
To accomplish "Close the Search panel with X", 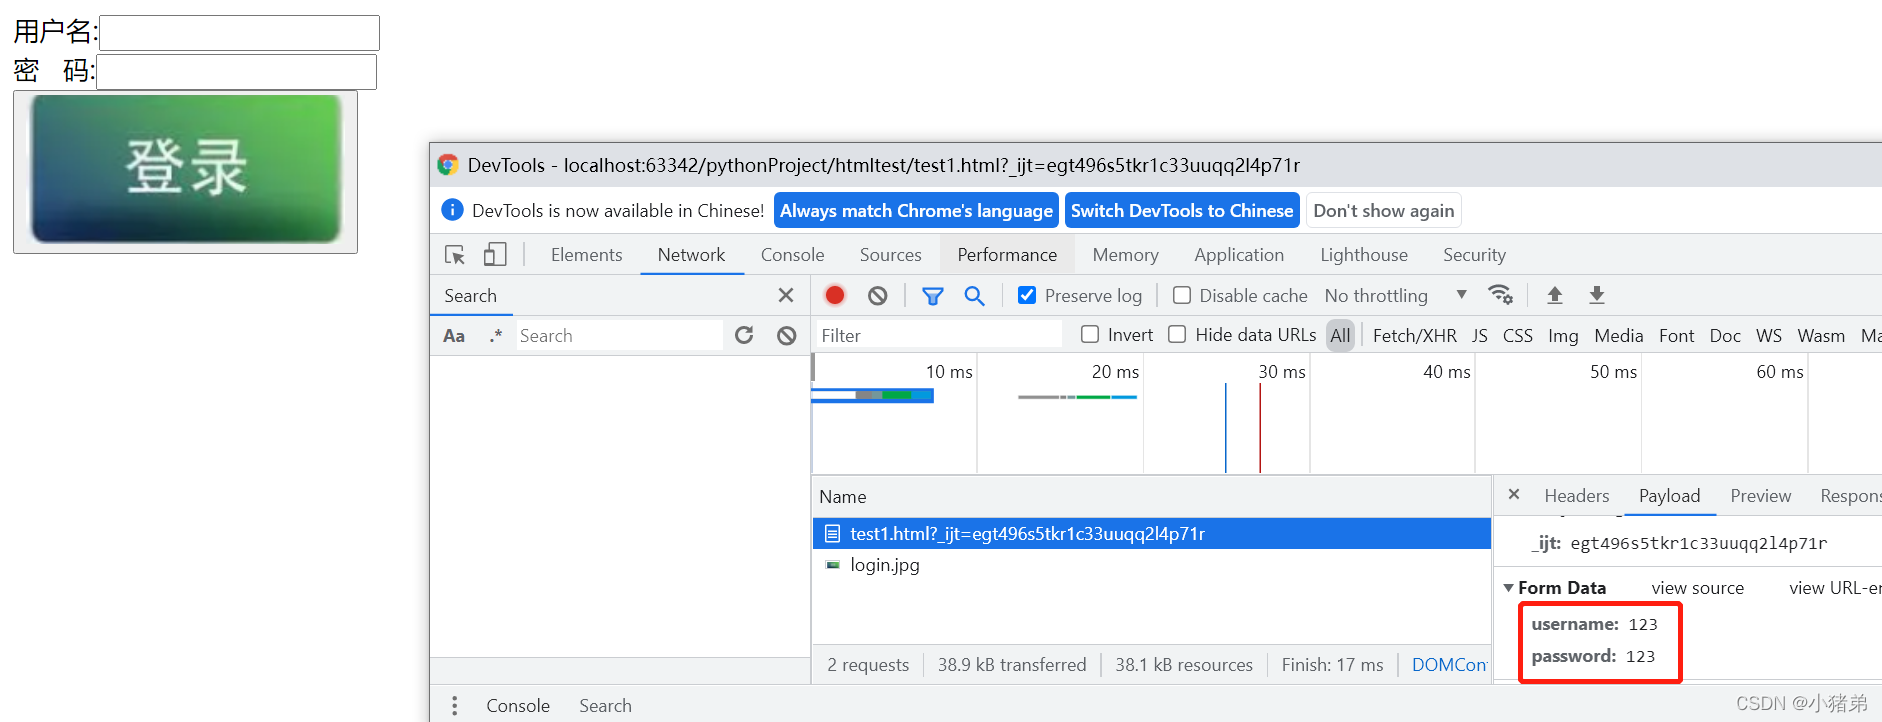I will [x=786, y=295].
